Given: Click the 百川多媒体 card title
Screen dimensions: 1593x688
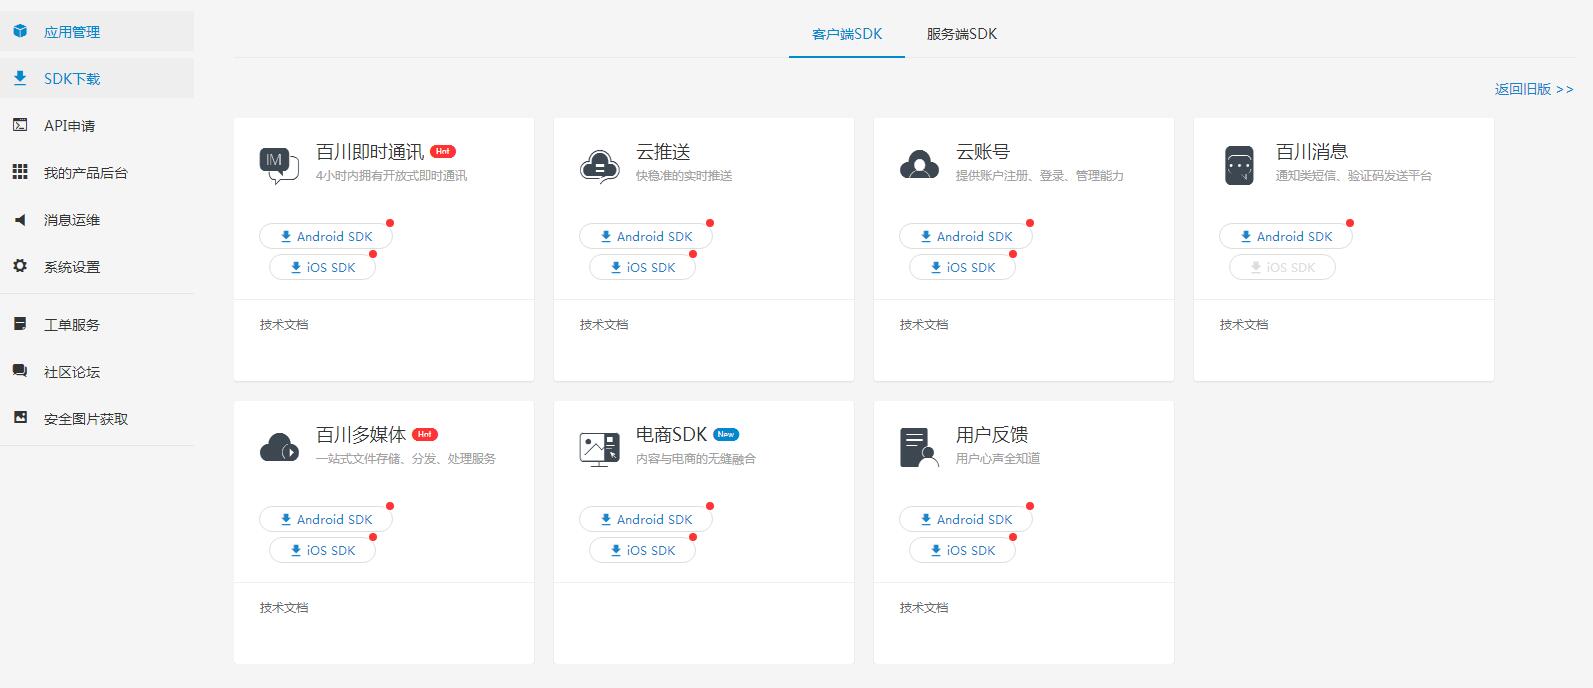Looking at the screenshot, I should [x=361, y=435].
